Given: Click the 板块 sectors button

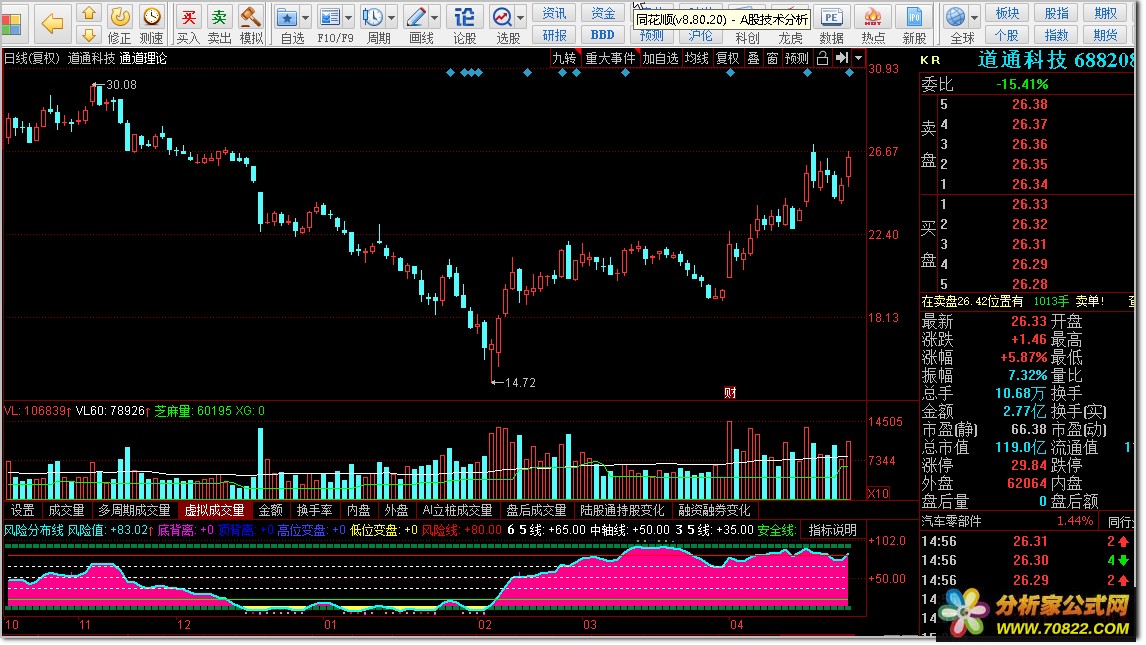Looking at the screenshot, I should pyautogui.click(x=1007, y=13).
